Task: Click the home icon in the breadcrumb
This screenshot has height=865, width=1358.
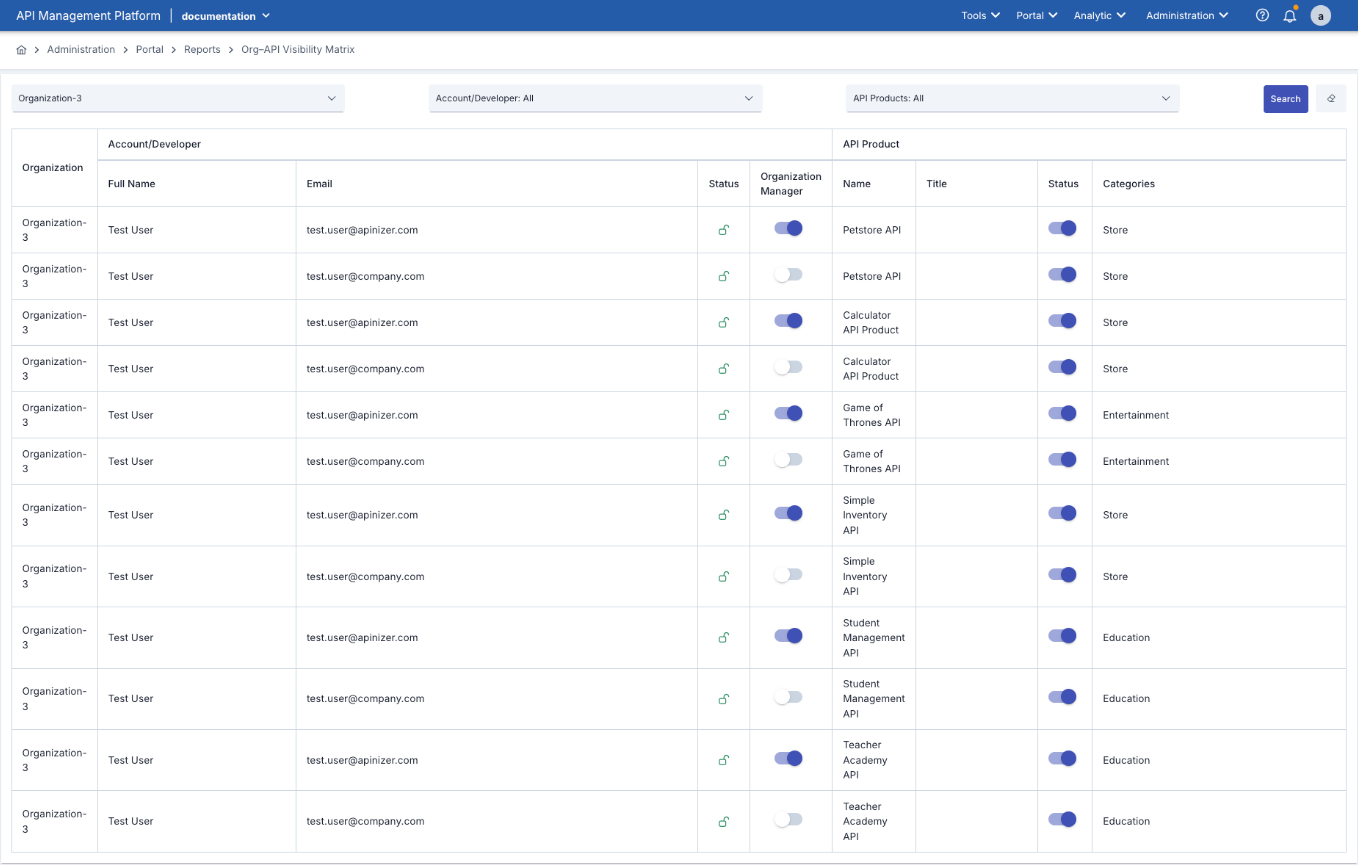Action: pos(20,48)
